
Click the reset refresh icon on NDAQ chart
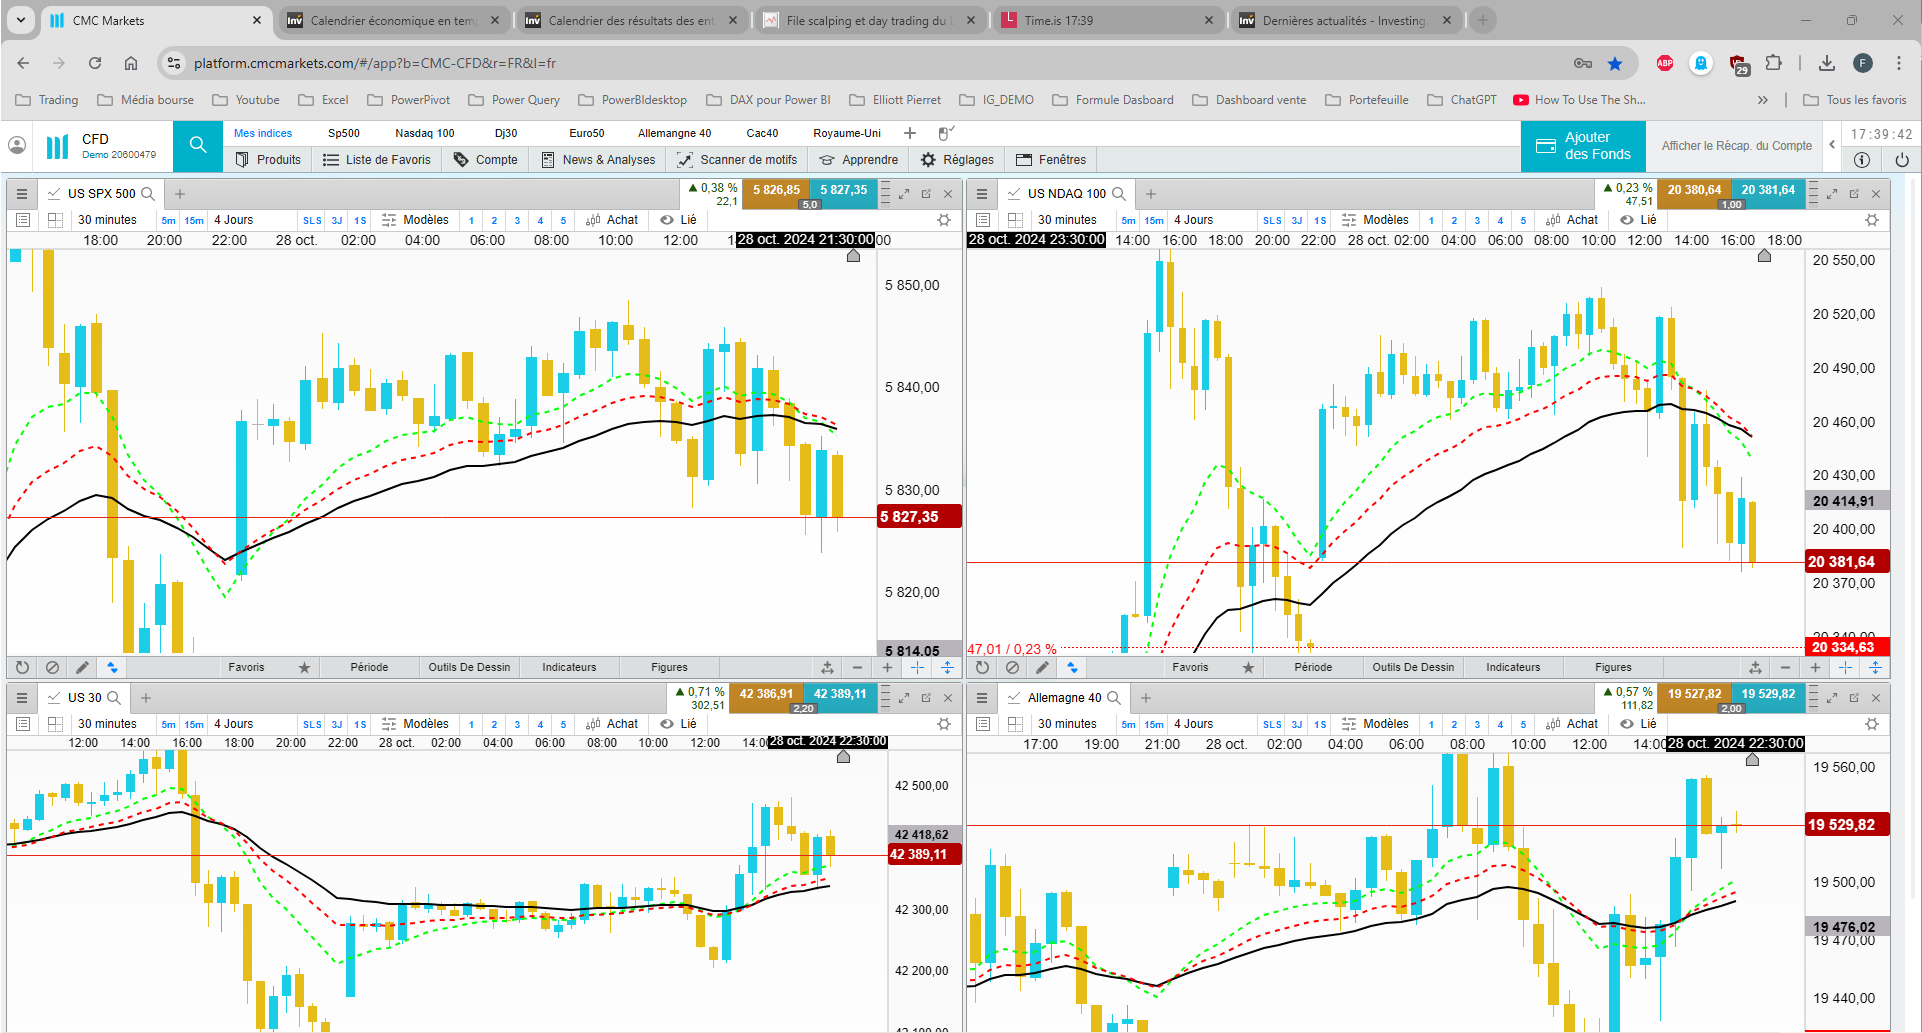982,667
